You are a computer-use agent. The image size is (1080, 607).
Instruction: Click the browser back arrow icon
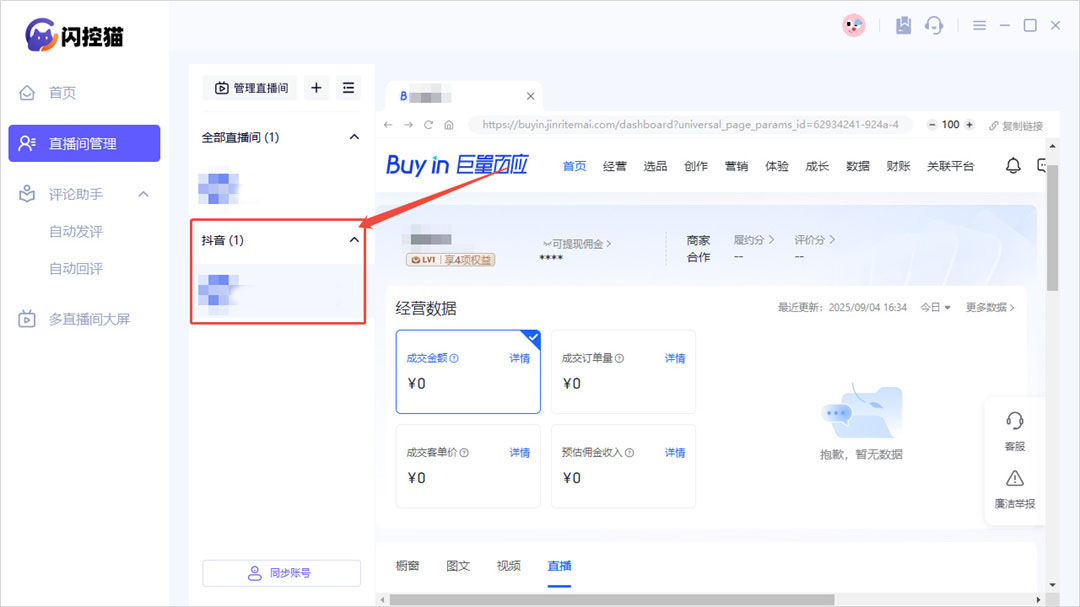pos(387,124)
